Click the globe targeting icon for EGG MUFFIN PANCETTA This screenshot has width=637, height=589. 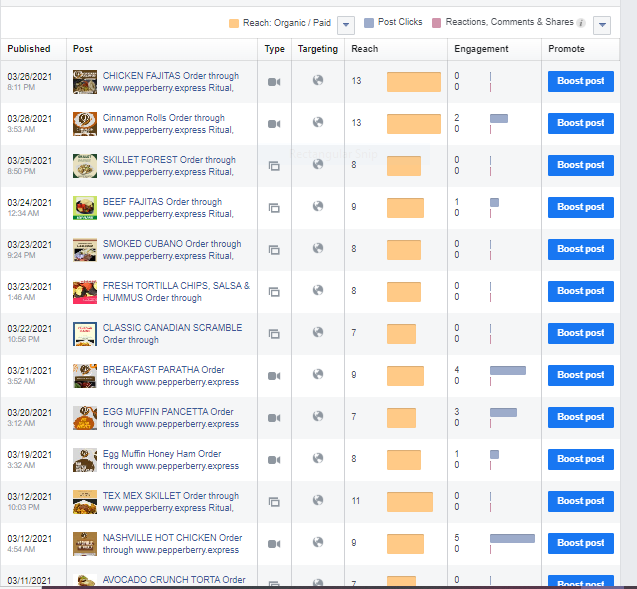pos(318,416)
